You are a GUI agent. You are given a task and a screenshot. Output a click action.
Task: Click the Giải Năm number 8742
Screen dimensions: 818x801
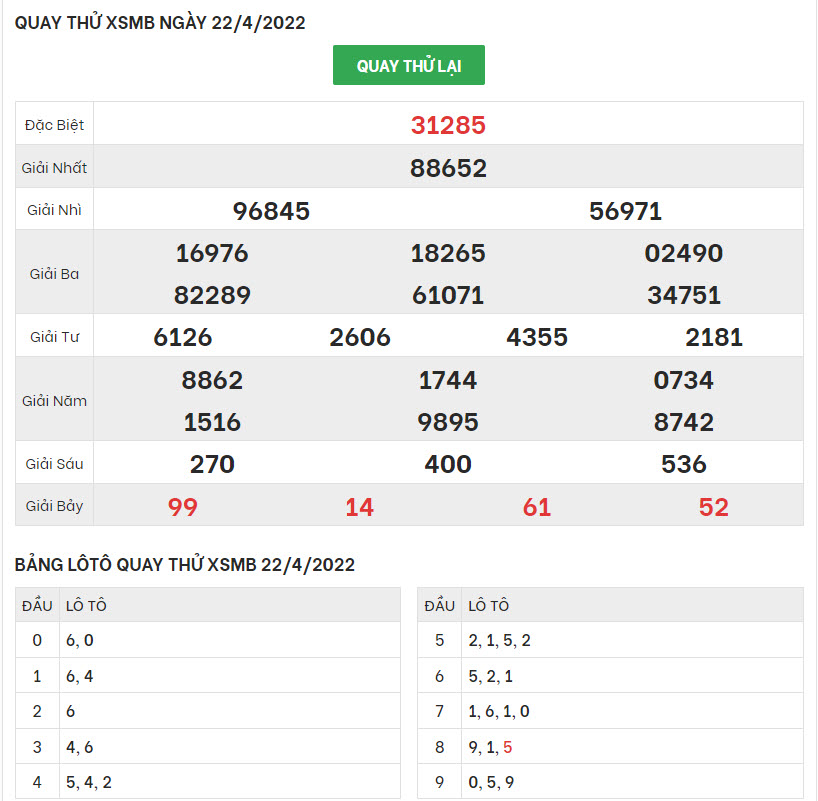pyautogui.click(x=683, y=422)
